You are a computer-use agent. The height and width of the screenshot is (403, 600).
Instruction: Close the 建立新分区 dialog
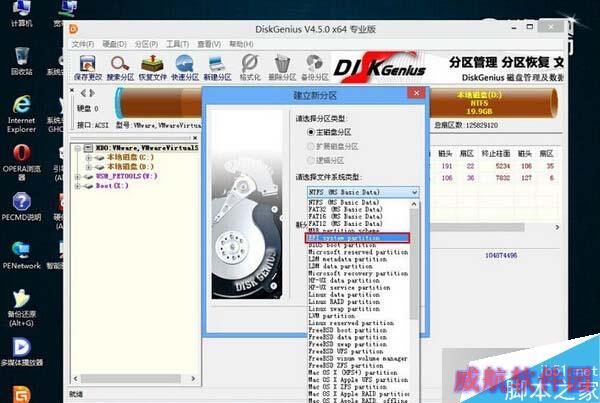coord(416,93)
